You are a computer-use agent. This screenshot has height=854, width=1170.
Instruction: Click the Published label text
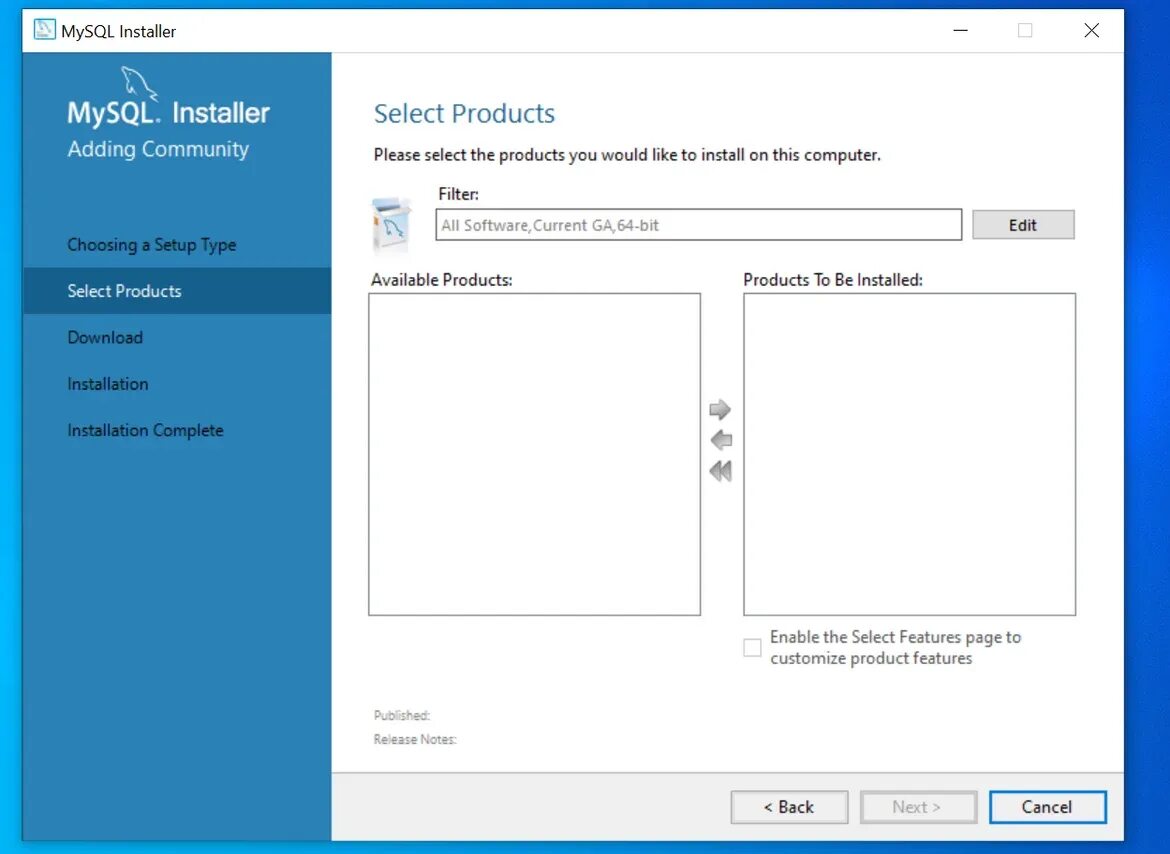(x=401, y=715)
